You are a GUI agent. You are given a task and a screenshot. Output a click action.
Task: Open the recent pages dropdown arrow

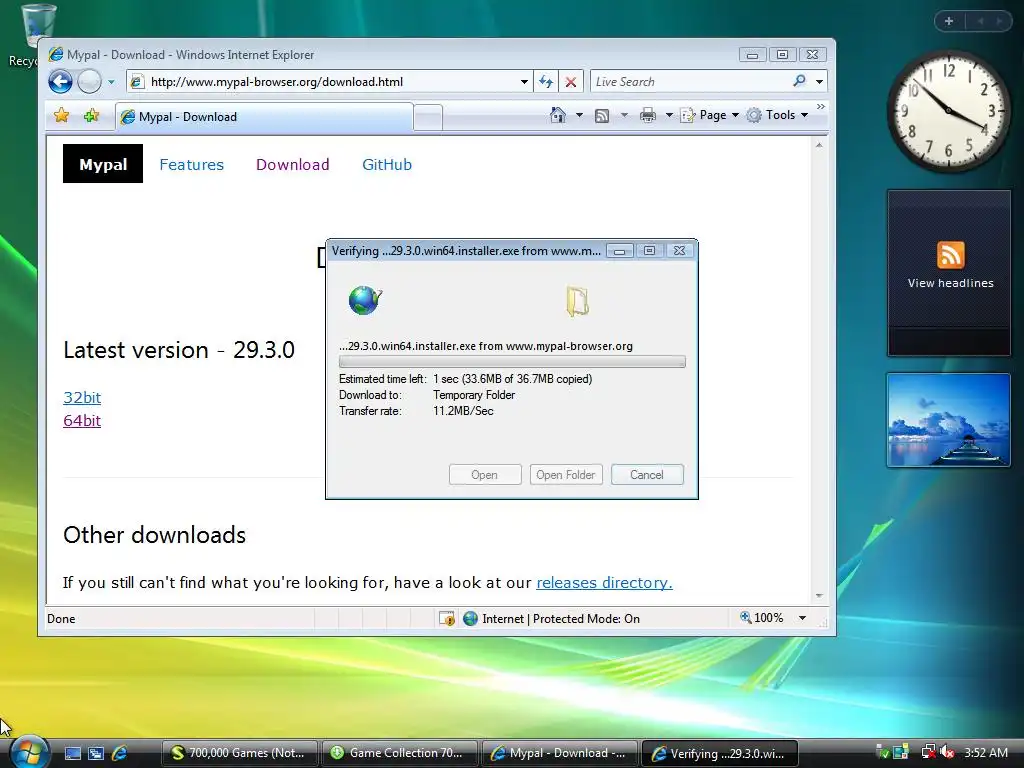click(111, 82)
